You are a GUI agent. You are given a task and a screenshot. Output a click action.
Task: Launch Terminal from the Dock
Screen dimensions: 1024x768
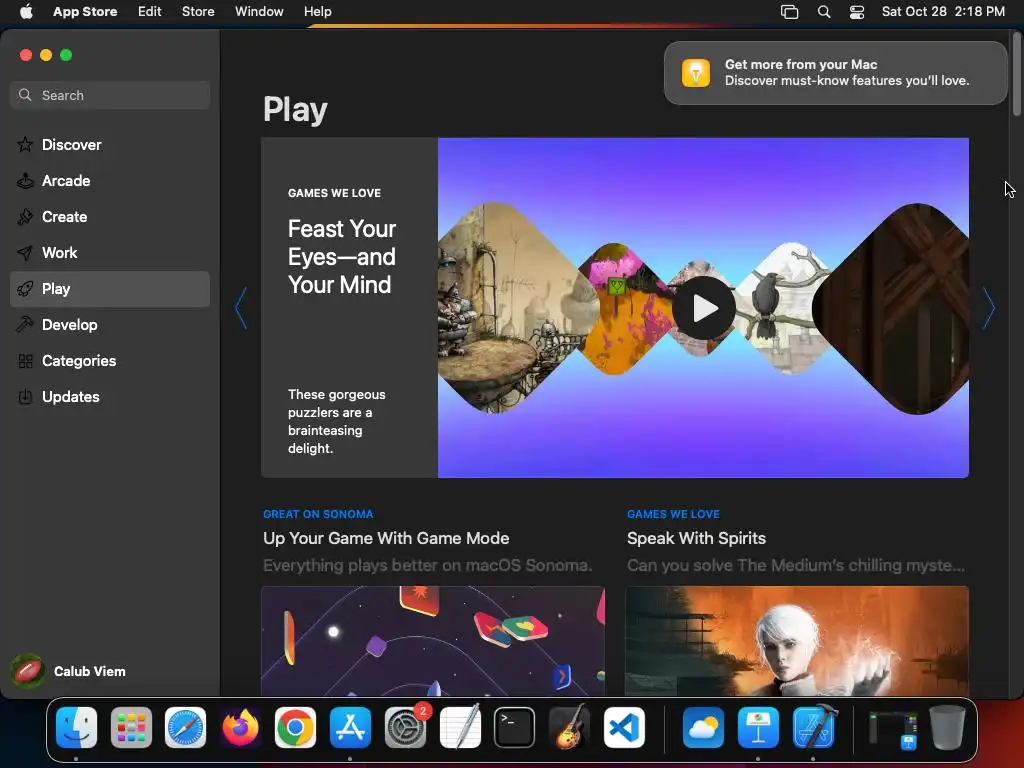[x=515, y=728]
